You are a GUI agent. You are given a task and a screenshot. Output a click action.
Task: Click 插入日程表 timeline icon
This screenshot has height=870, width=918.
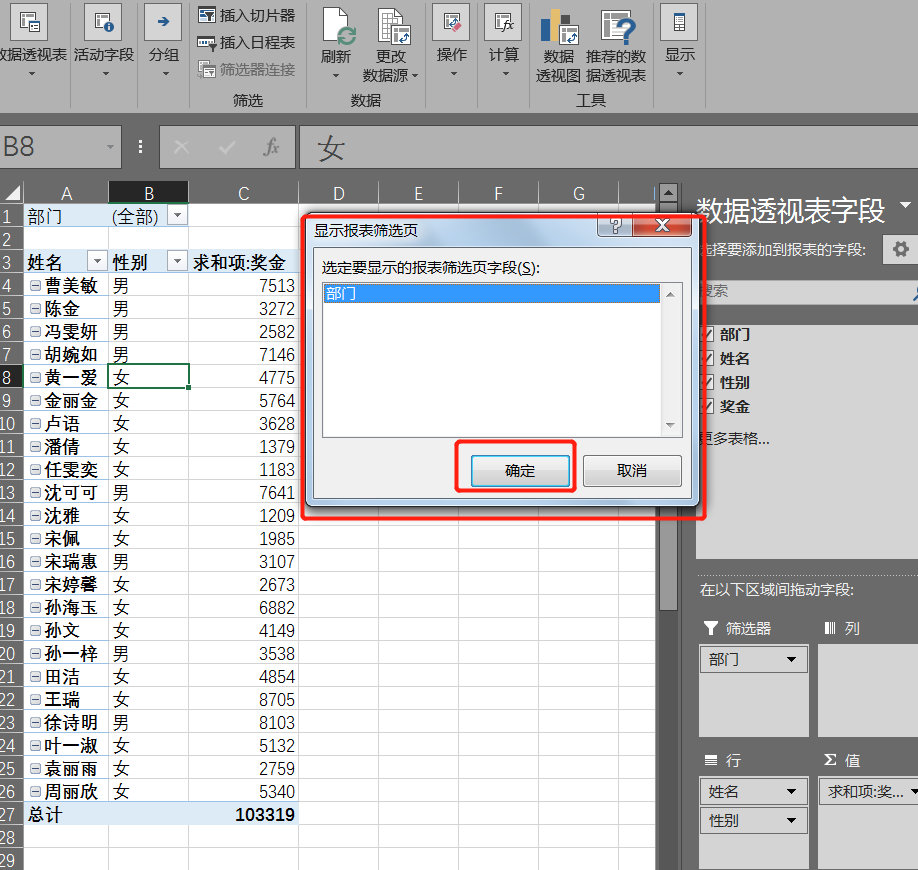207,42
